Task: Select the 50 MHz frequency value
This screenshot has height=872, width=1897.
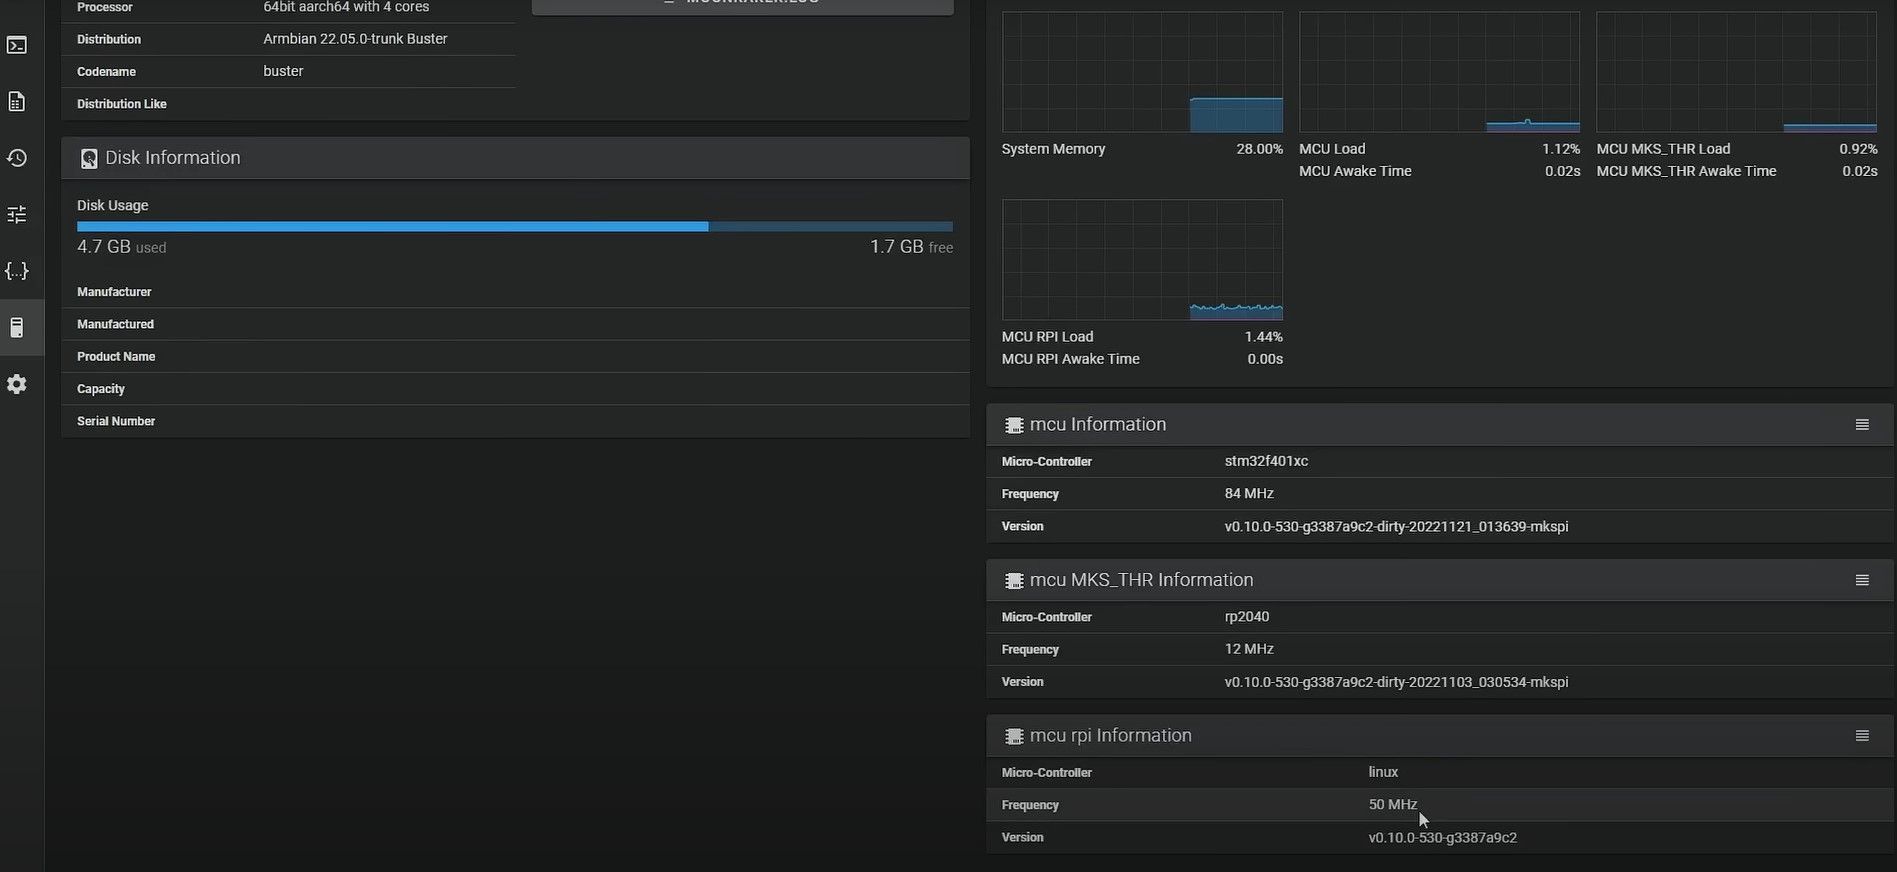Action: 1393,804
